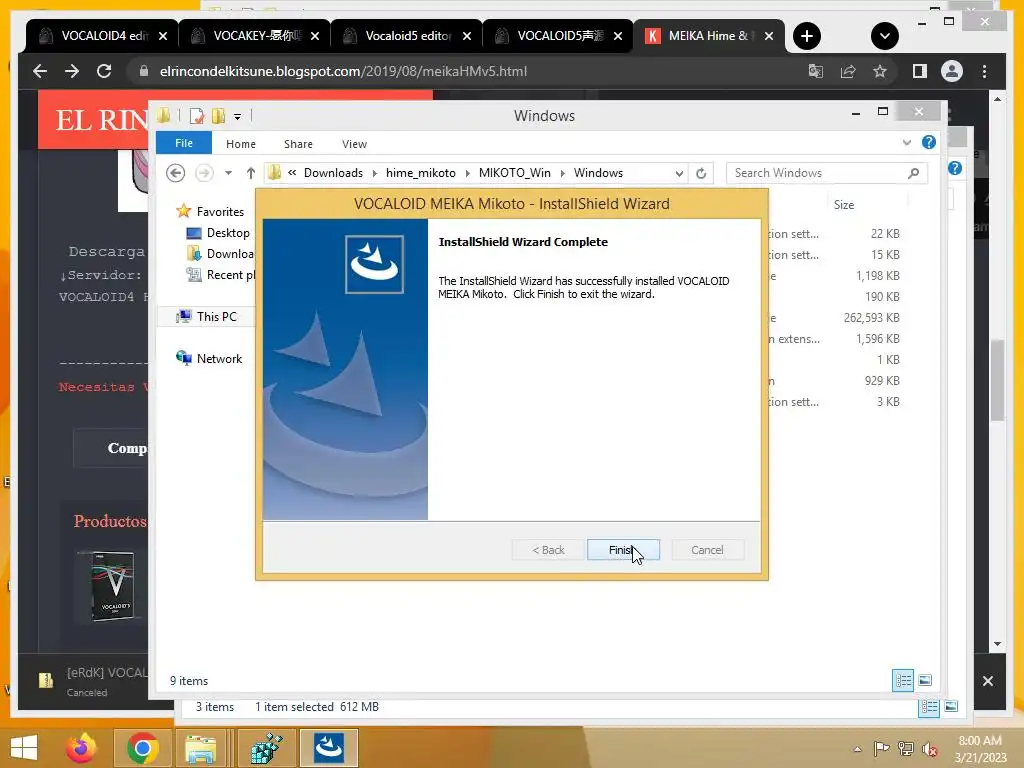Click hime_mikoto in the address breadcrumb
The width and height of the screenshot is (1024, 768).
421,173
